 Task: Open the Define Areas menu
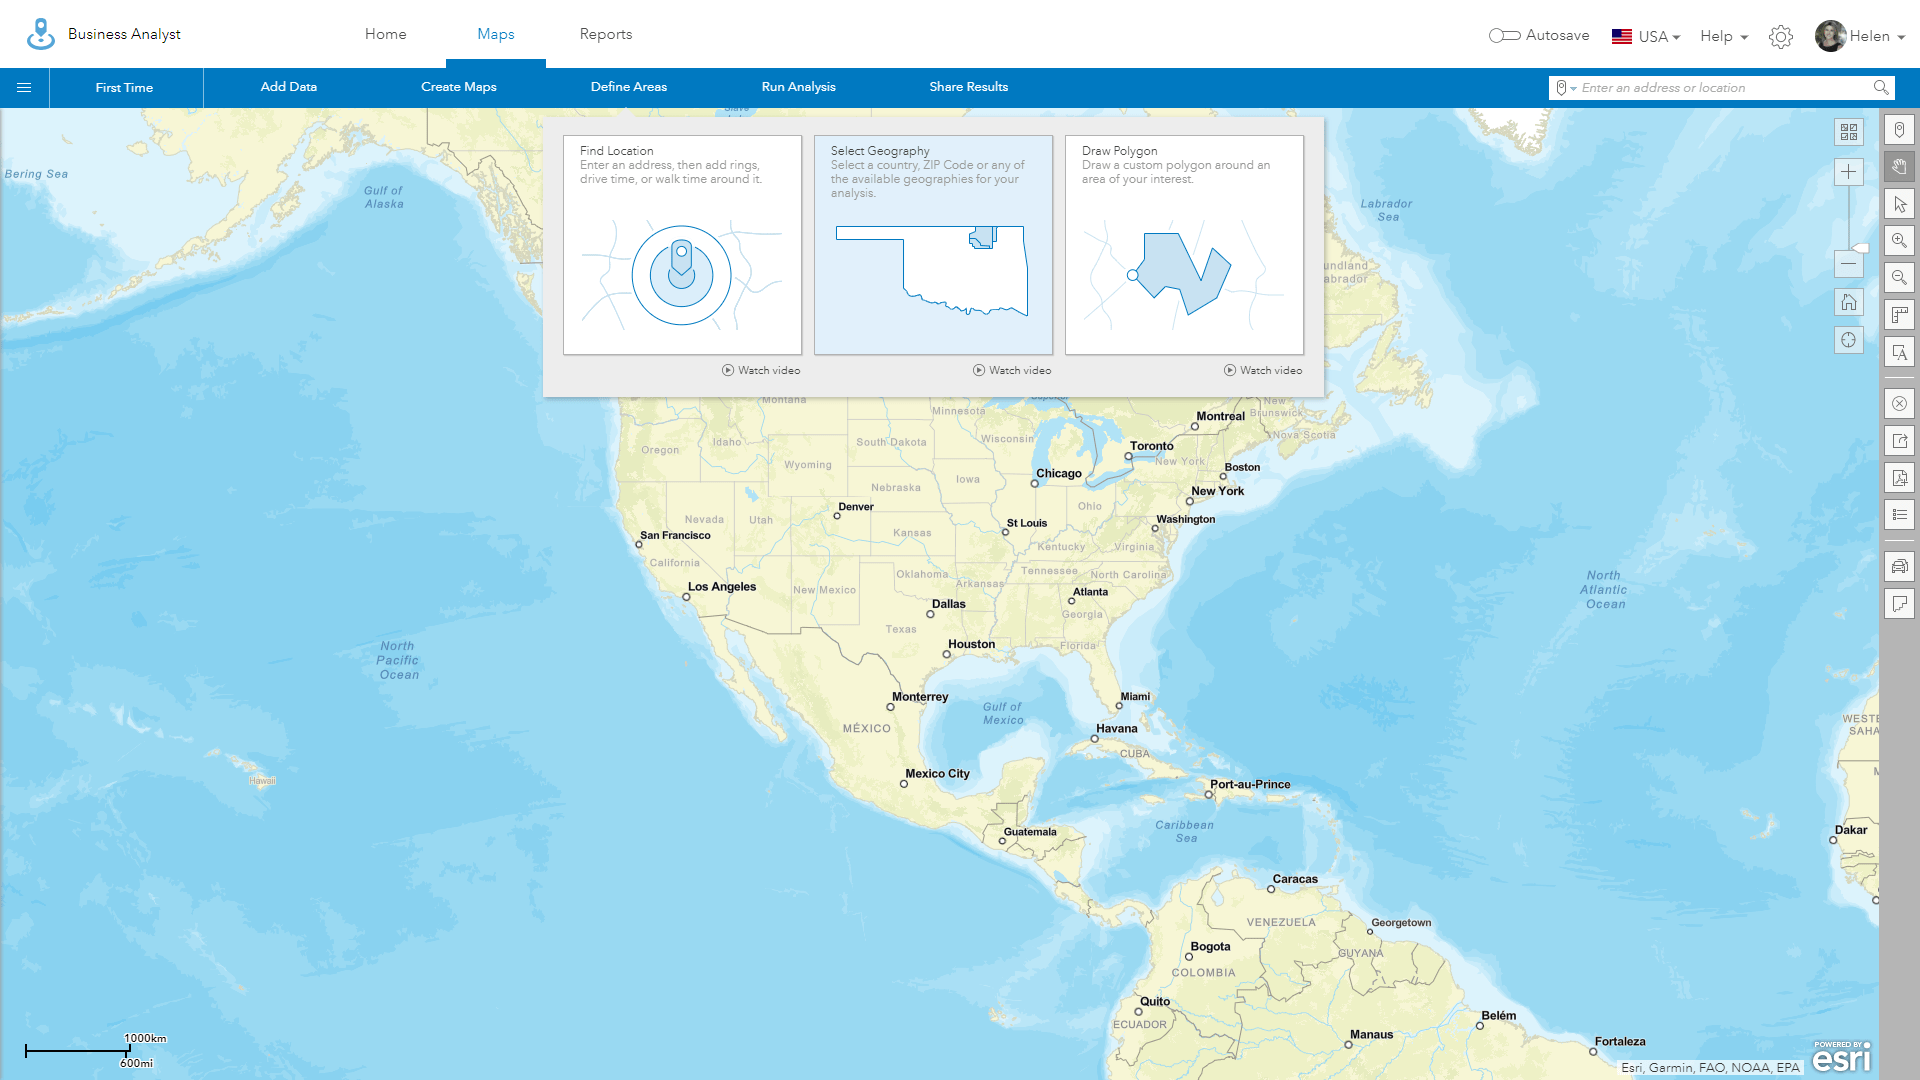(x=629, y=88)
